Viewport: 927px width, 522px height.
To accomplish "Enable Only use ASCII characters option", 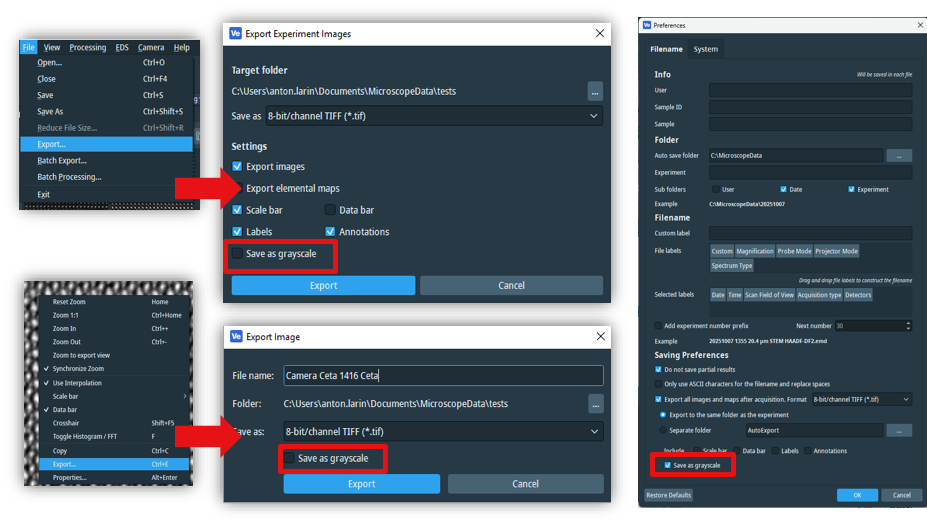I will pyautogui.click(x=658, y=384).
